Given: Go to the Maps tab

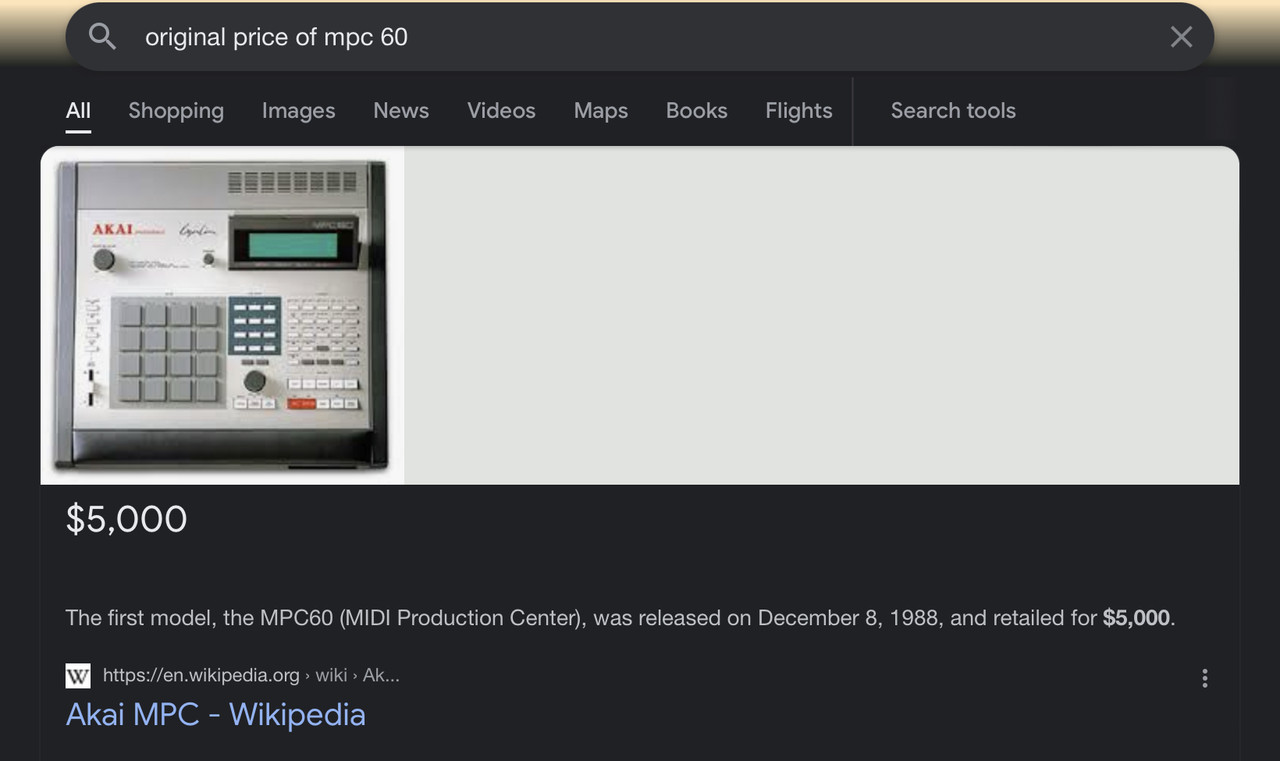Looking at the screenshot, I should coord(601,111).
